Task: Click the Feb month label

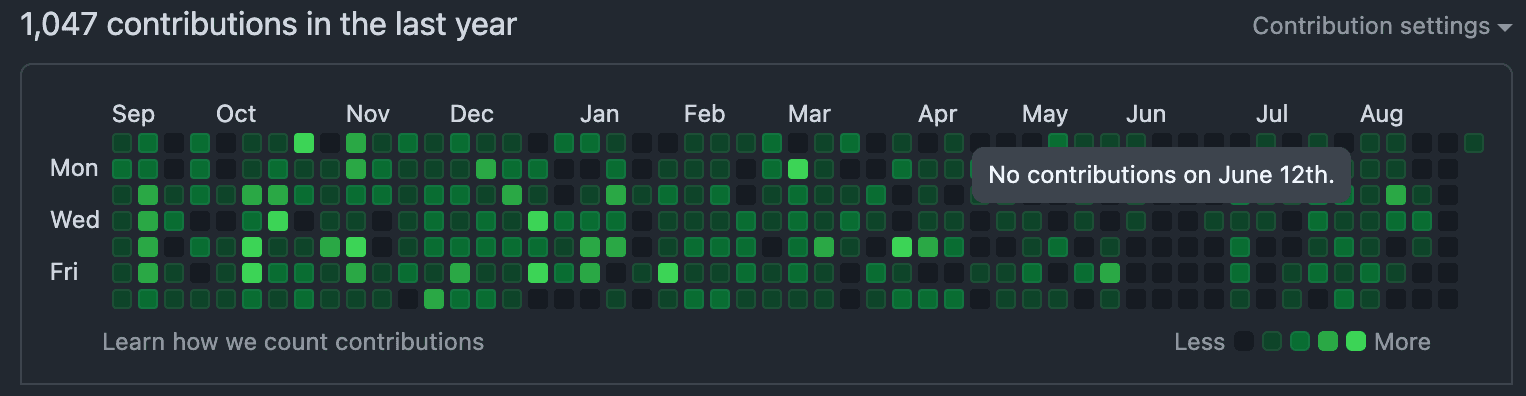Action: coord(705,113)
